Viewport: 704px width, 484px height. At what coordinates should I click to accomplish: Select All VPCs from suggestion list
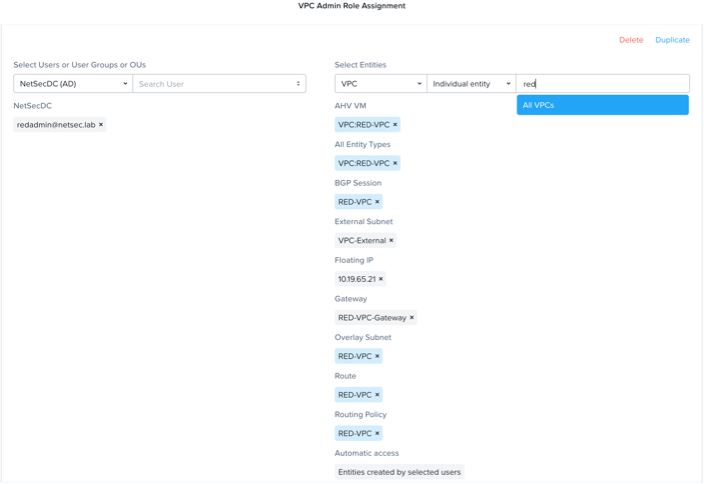click(x=602, y=105)
